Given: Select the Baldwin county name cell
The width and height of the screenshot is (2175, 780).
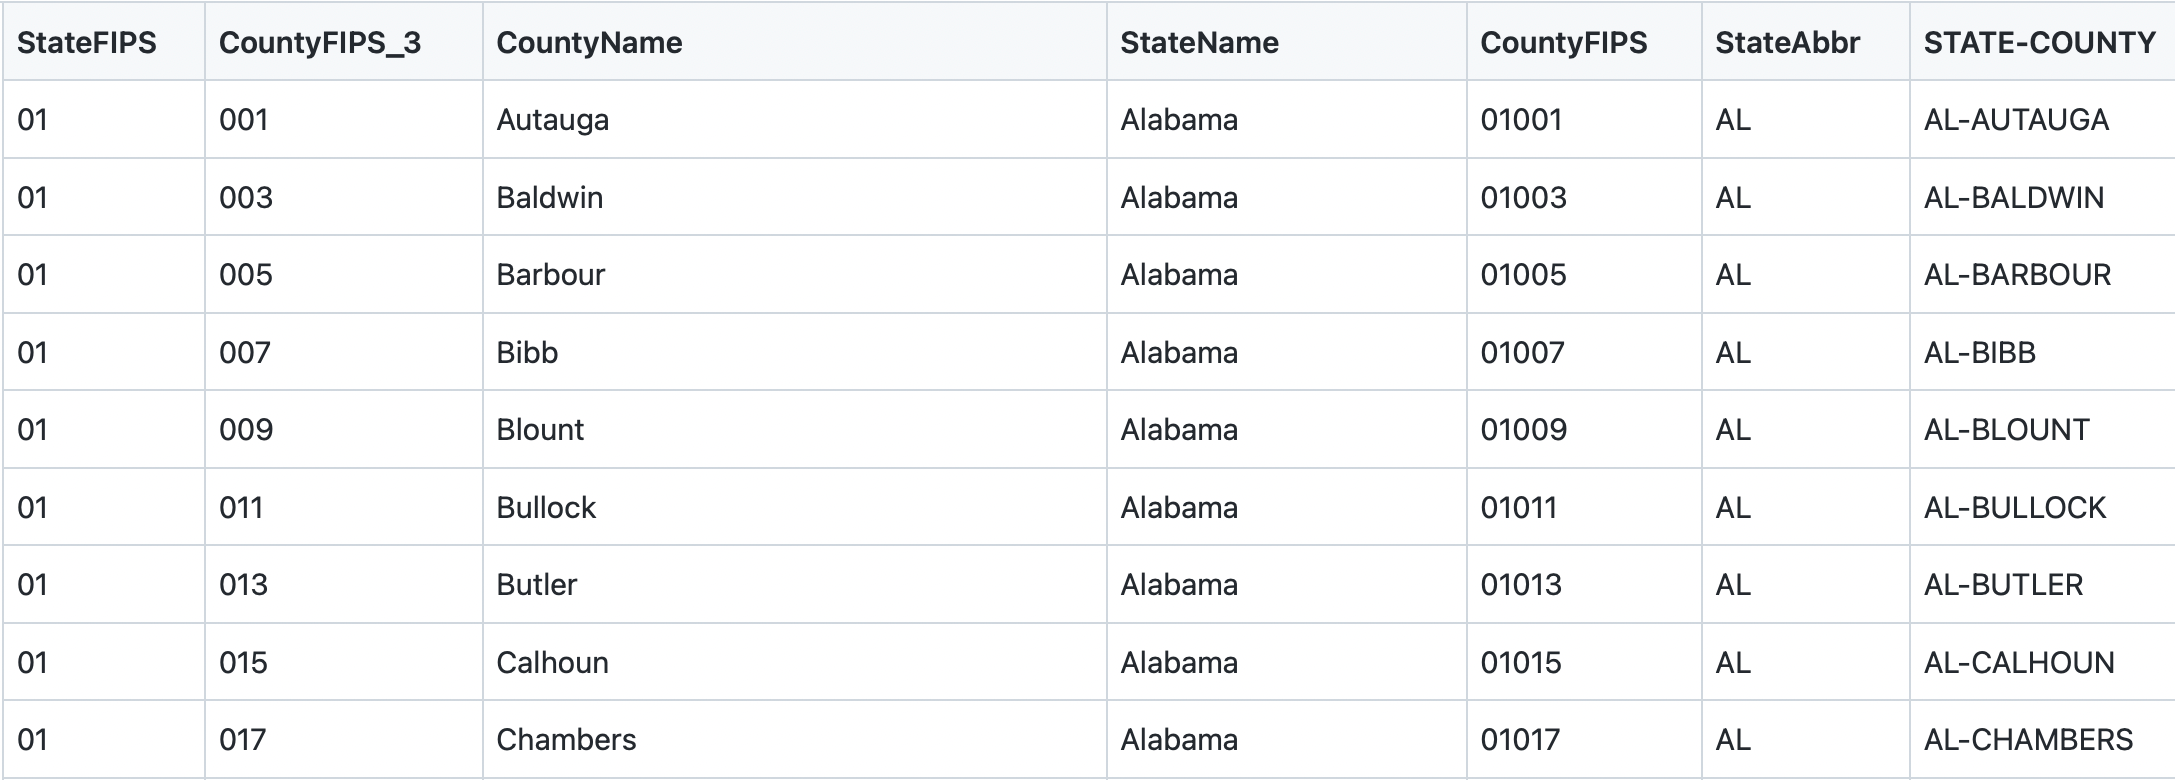Looking at the screenshot, I should pyautogui.click(x=549, y=198).
